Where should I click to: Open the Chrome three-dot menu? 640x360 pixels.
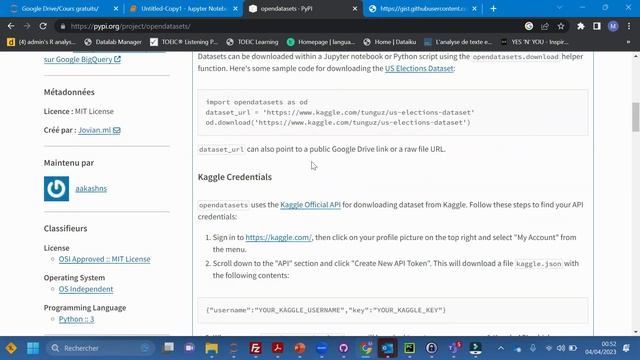pos(629,26)
